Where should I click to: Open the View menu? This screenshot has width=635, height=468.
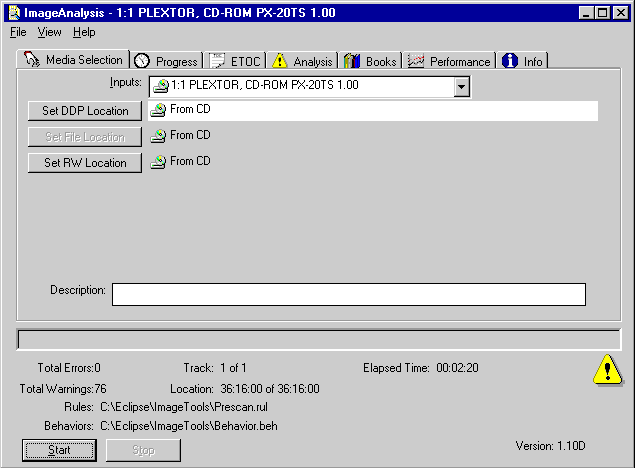[49, 32]
